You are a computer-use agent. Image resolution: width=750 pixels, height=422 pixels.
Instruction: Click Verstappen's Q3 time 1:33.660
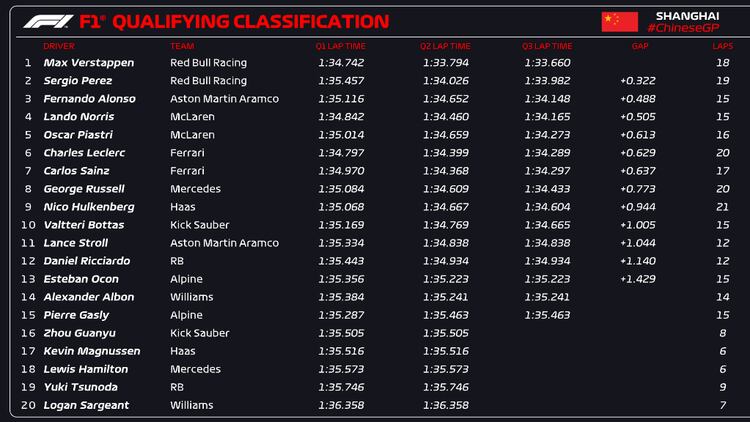tap(546, 62)
